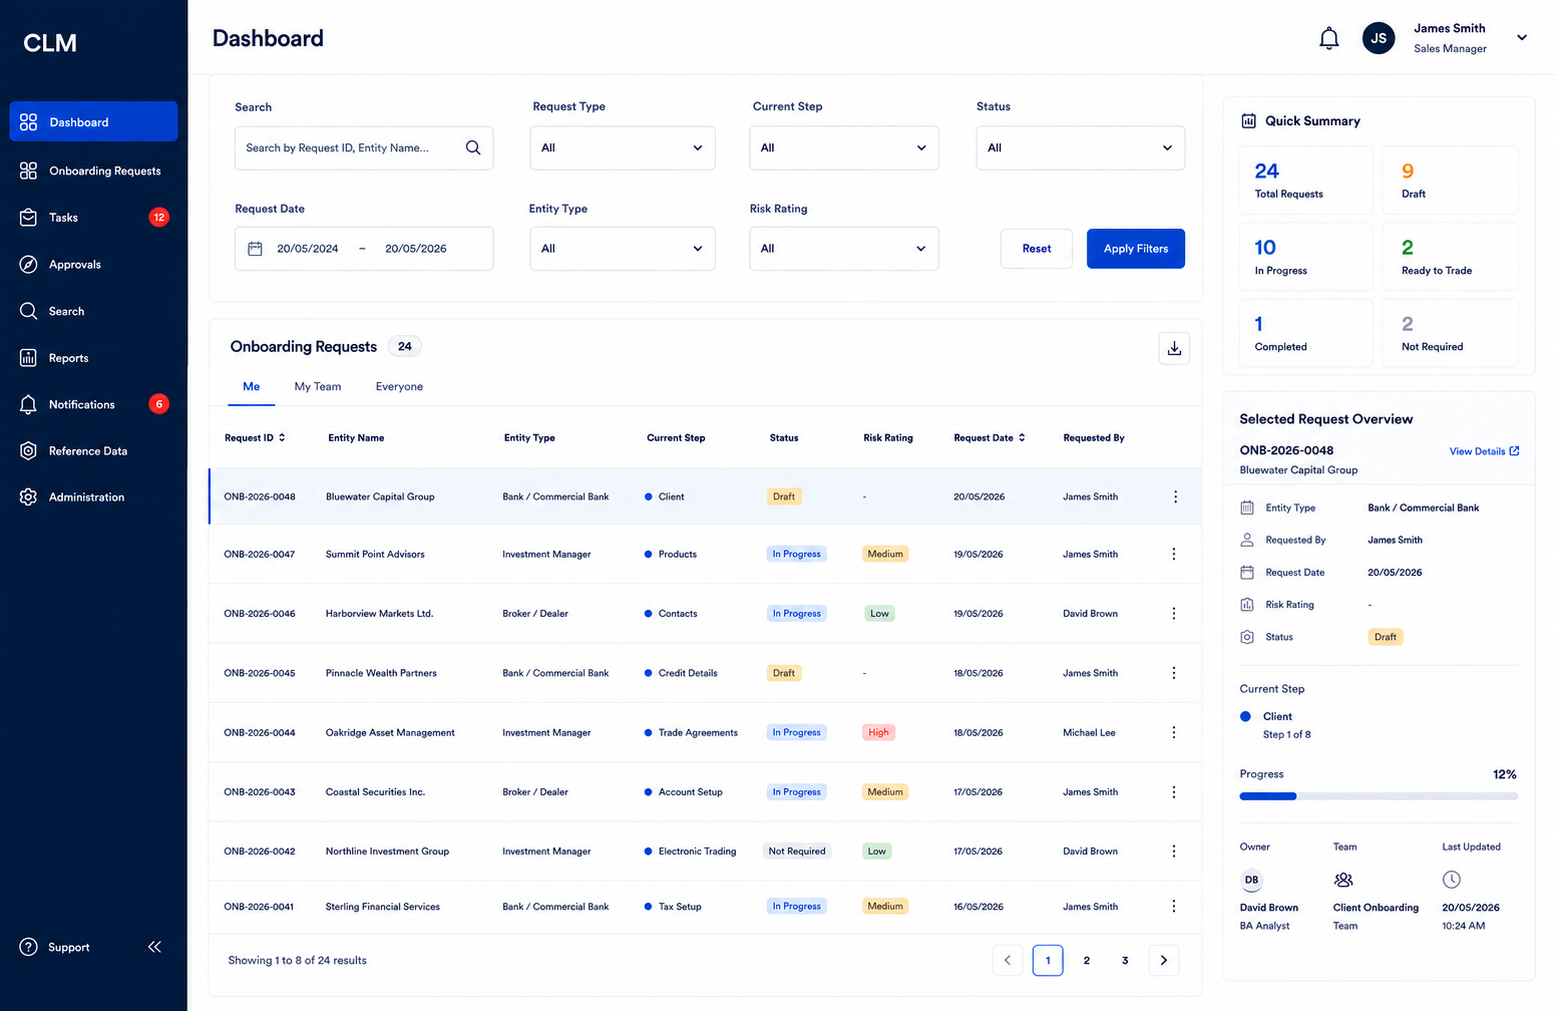Click the Not Required status badge
The height and width of the screenshot is (1011, 1556).
tap(797, 852)
